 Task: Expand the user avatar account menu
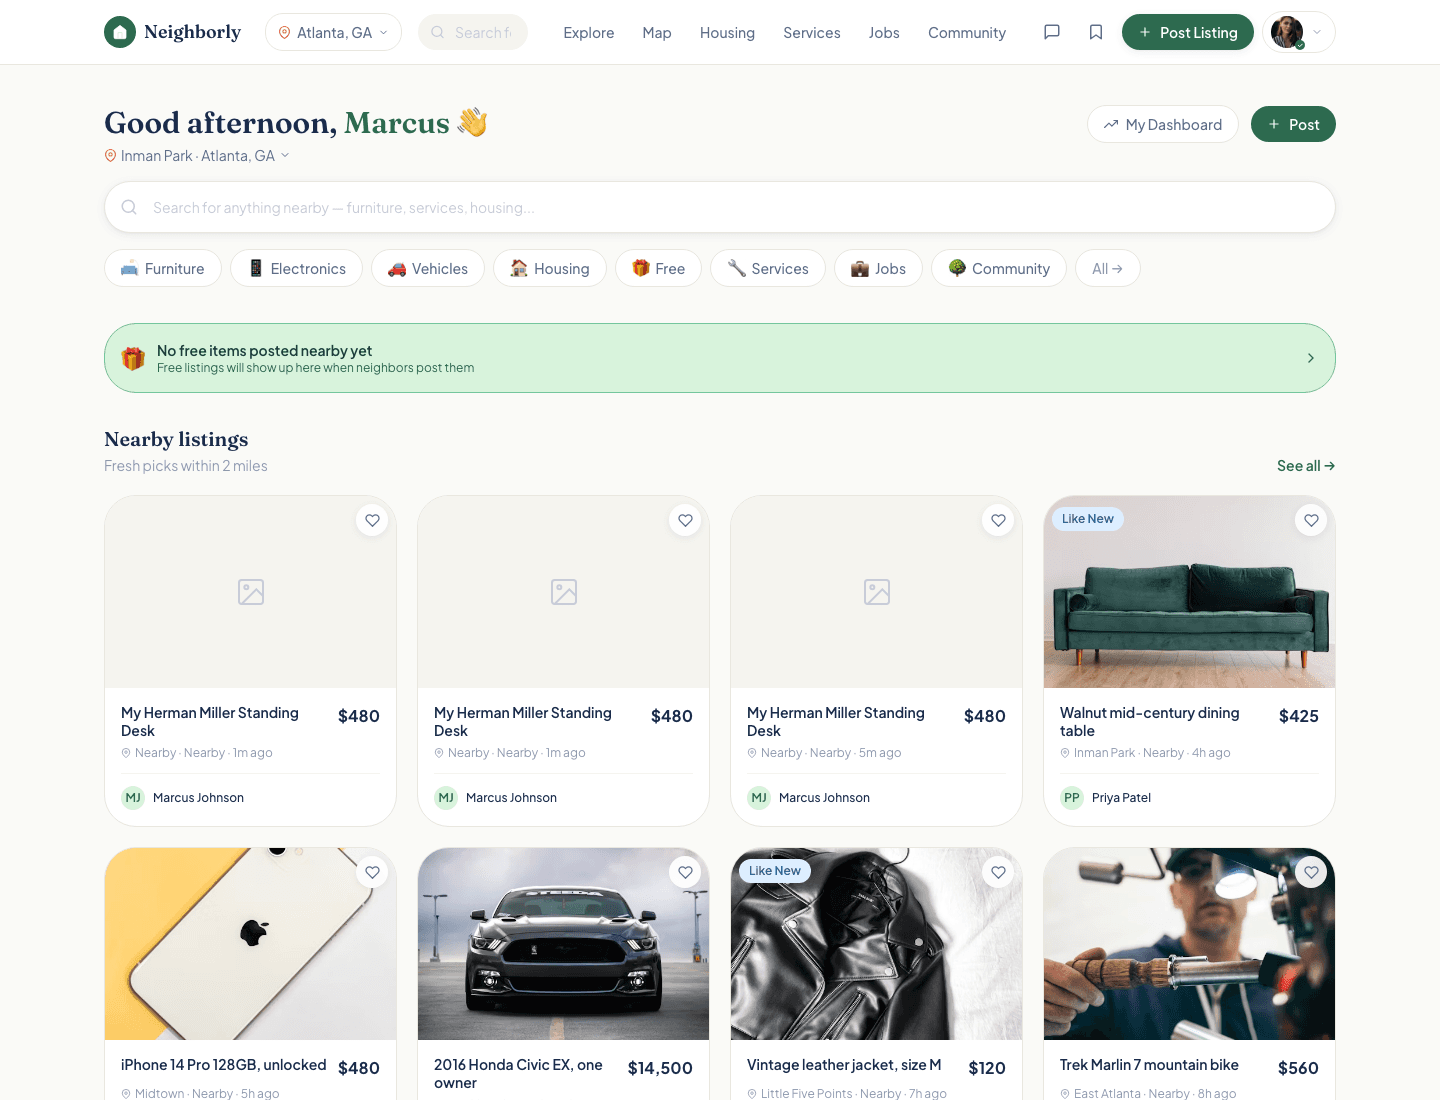pos(1299,32)
